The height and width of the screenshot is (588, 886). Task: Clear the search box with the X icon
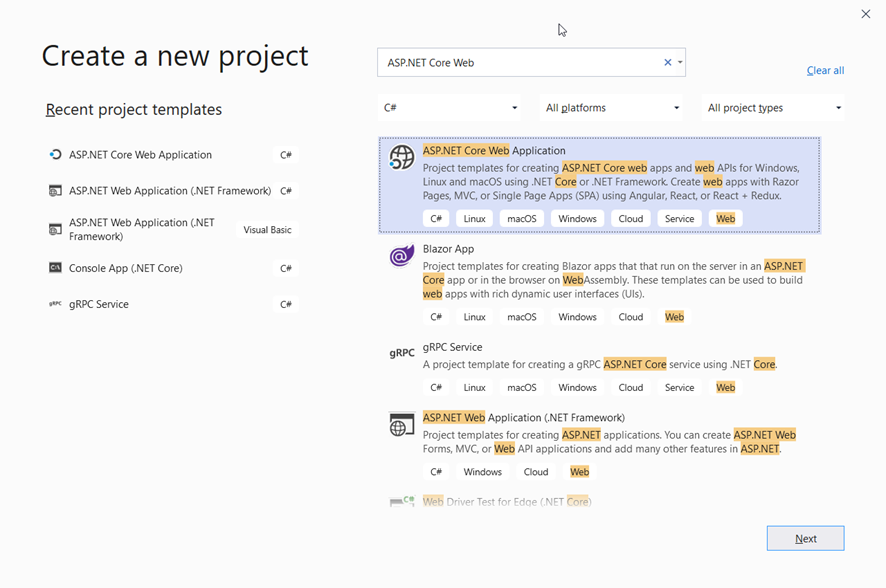667,62
